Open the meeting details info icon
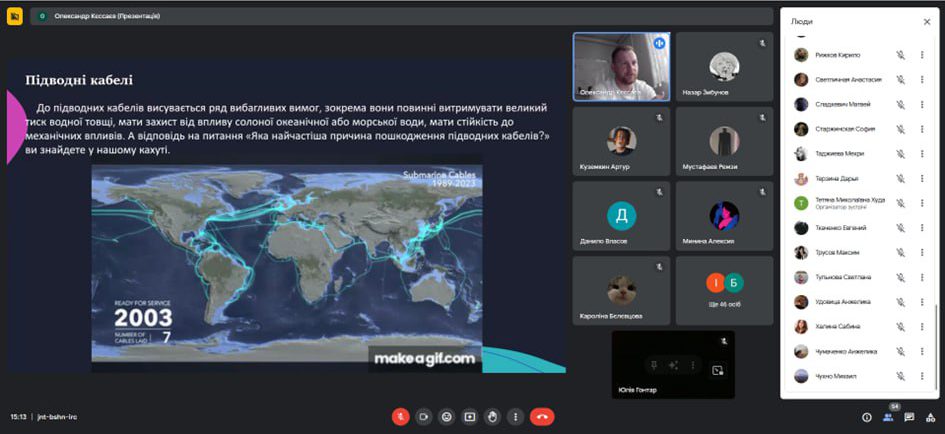The image size is (945, 434). 866,417
